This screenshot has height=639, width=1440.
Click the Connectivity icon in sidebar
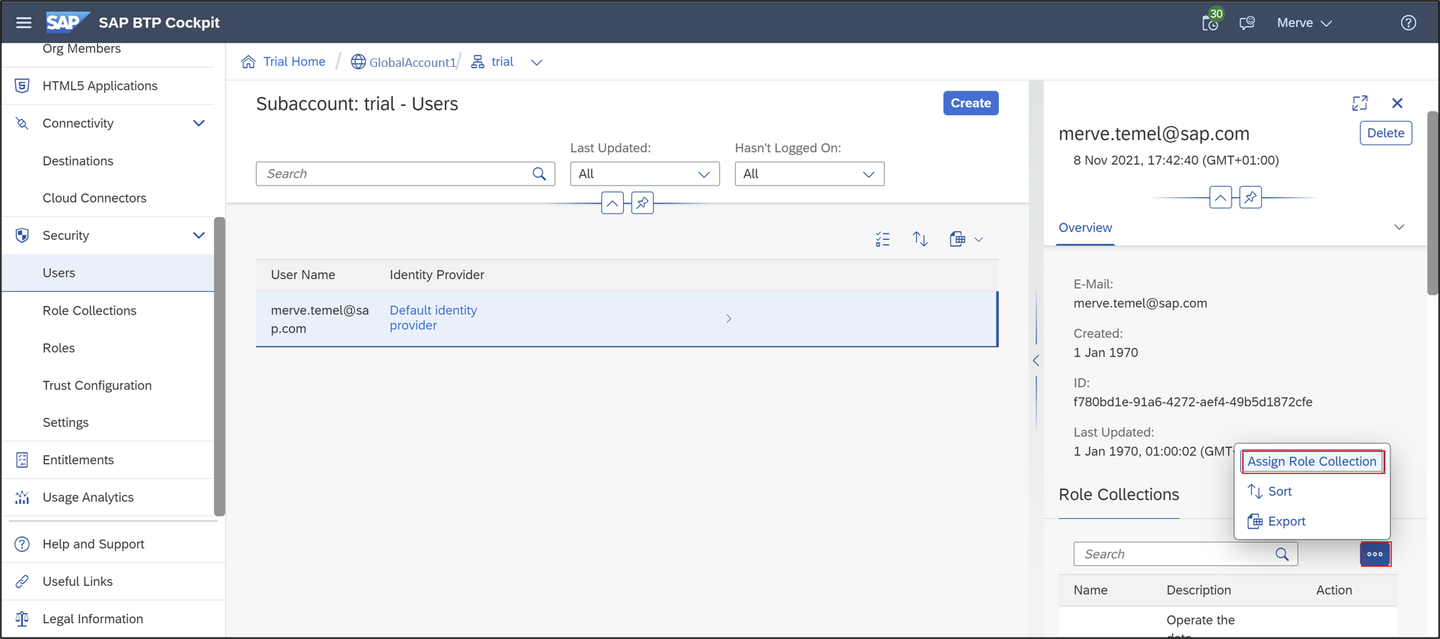coord(22,123)
